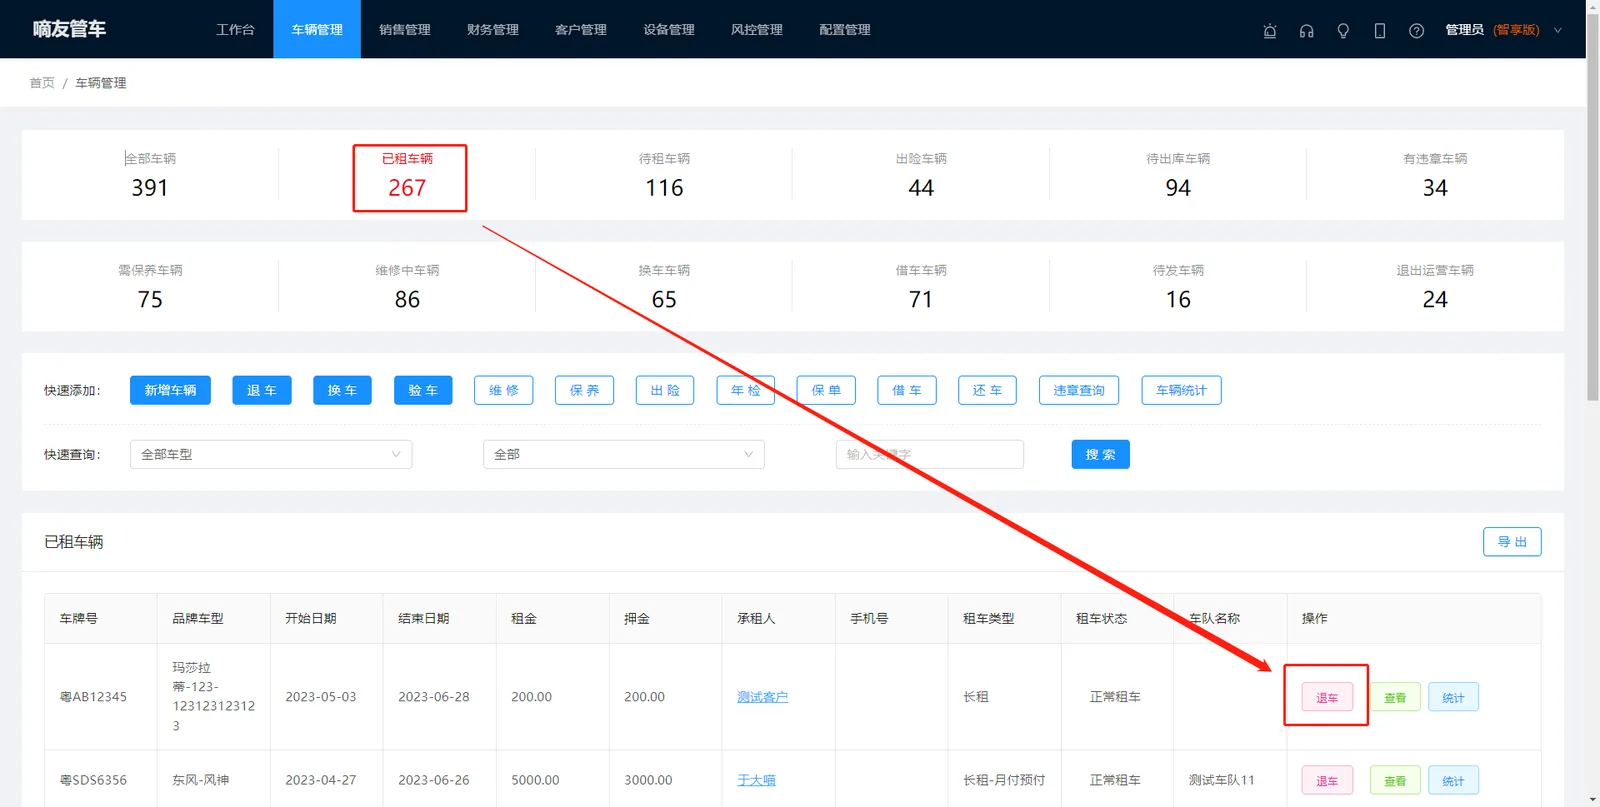
Task: Click the lightbulb tips icon
Action: tap(1343, 30)
